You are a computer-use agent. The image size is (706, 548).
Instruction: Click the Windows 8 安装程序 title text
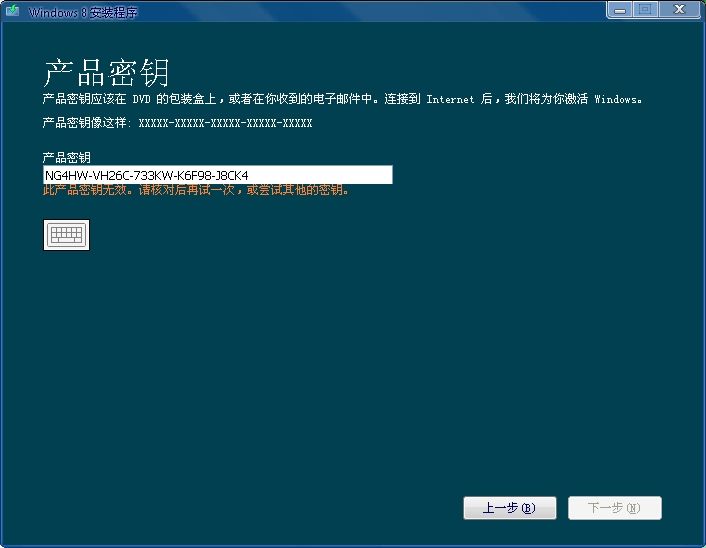[x=83, y=13]
